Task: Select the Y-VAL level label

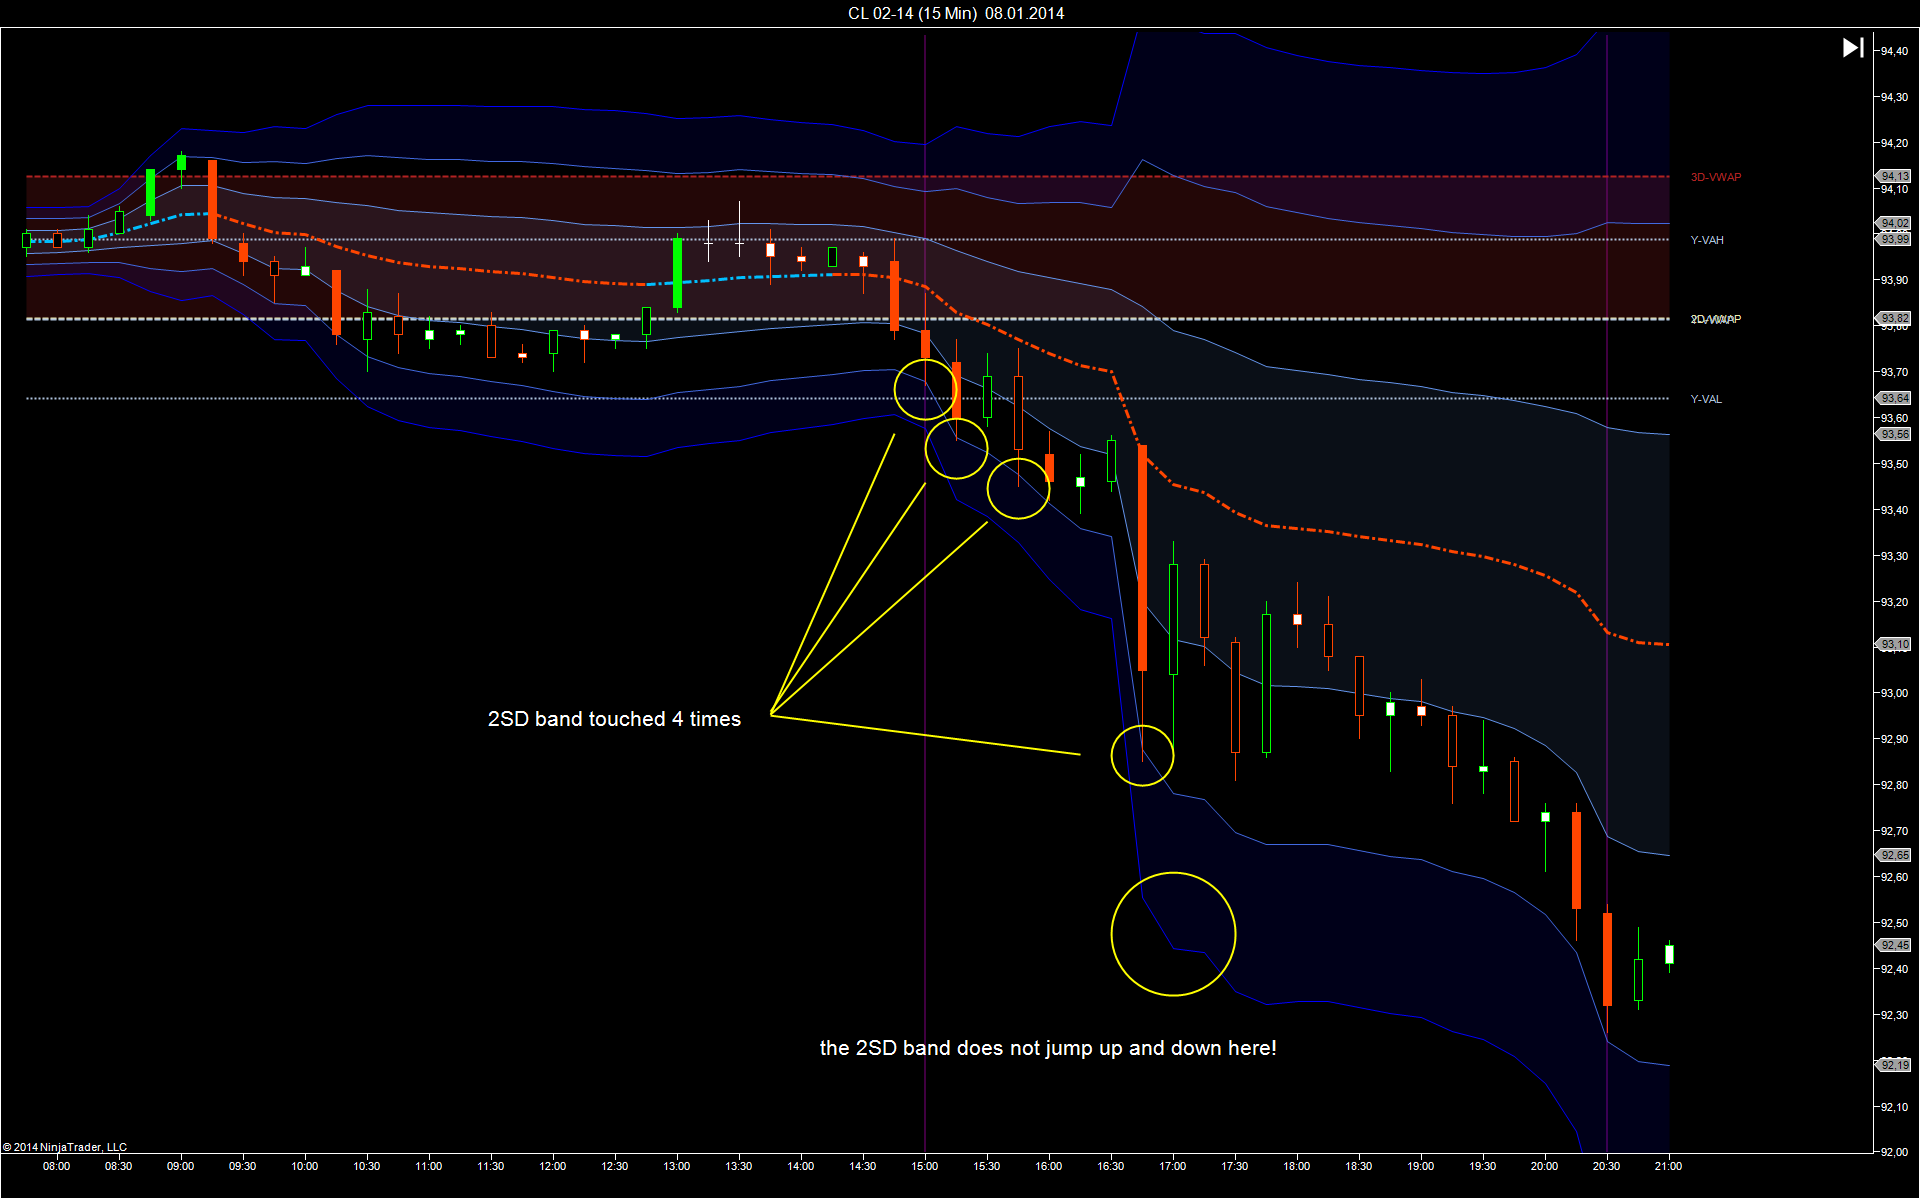Action: 1706,399
